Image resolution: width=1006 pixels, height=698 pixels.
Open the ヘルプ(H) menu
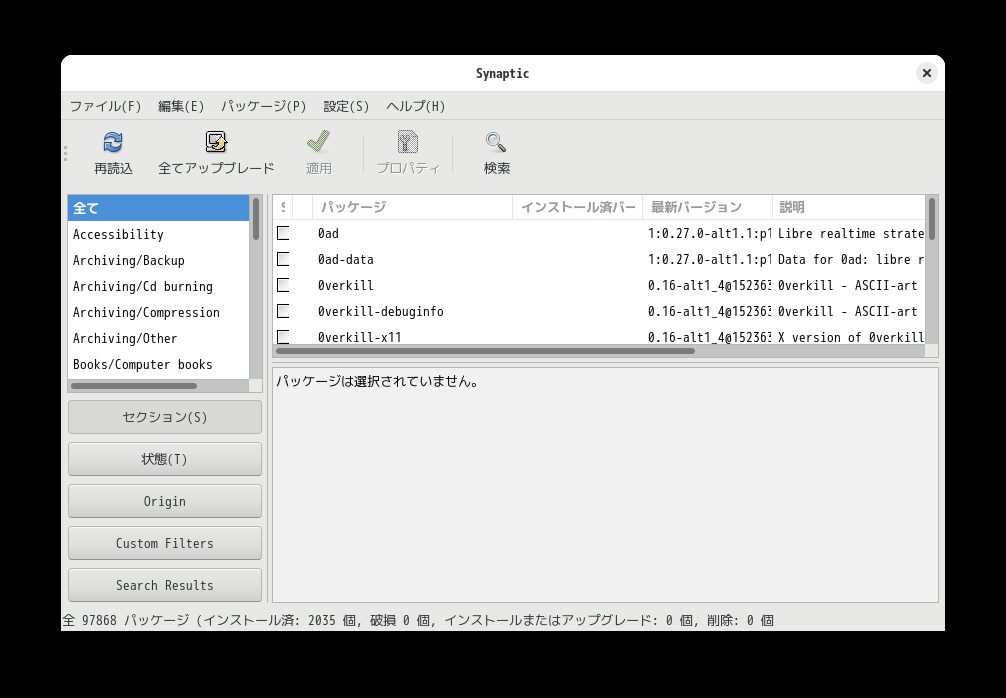click(416, 106)
